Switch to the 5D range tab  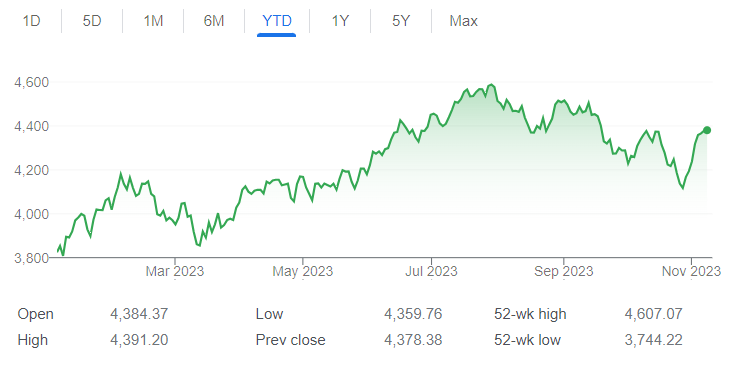[92, 21]
